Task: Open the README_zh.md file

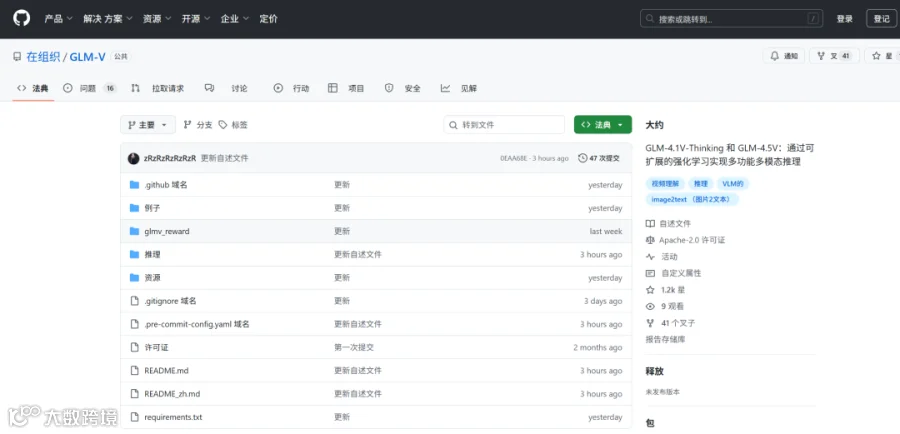Action: coord(172,394)
